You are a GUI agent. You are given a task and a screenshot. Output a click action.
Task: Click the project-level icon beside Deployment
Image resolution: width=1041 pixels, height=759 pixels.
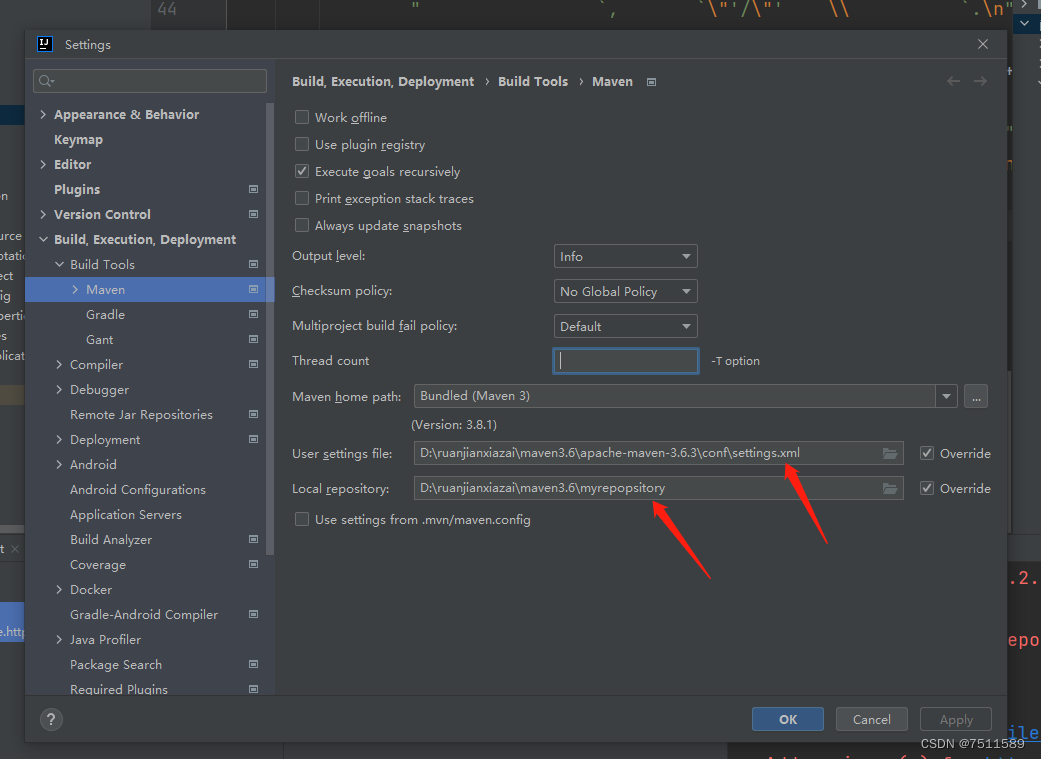click(253, 440)
